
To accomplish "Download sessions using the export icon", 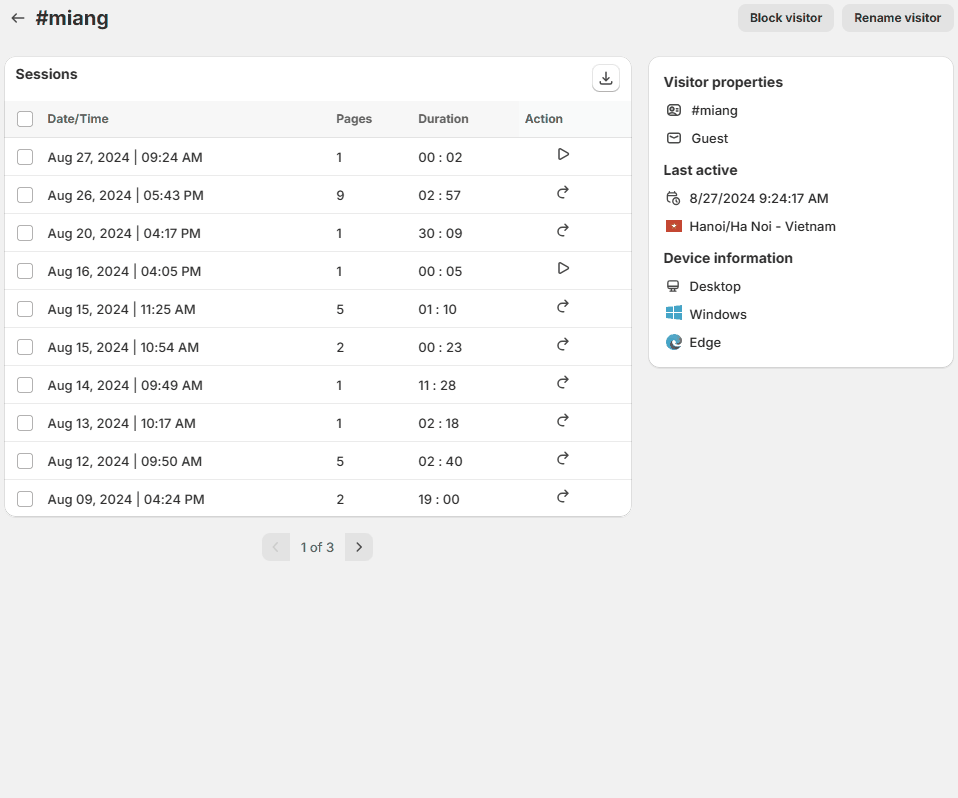I will point(605,78).
